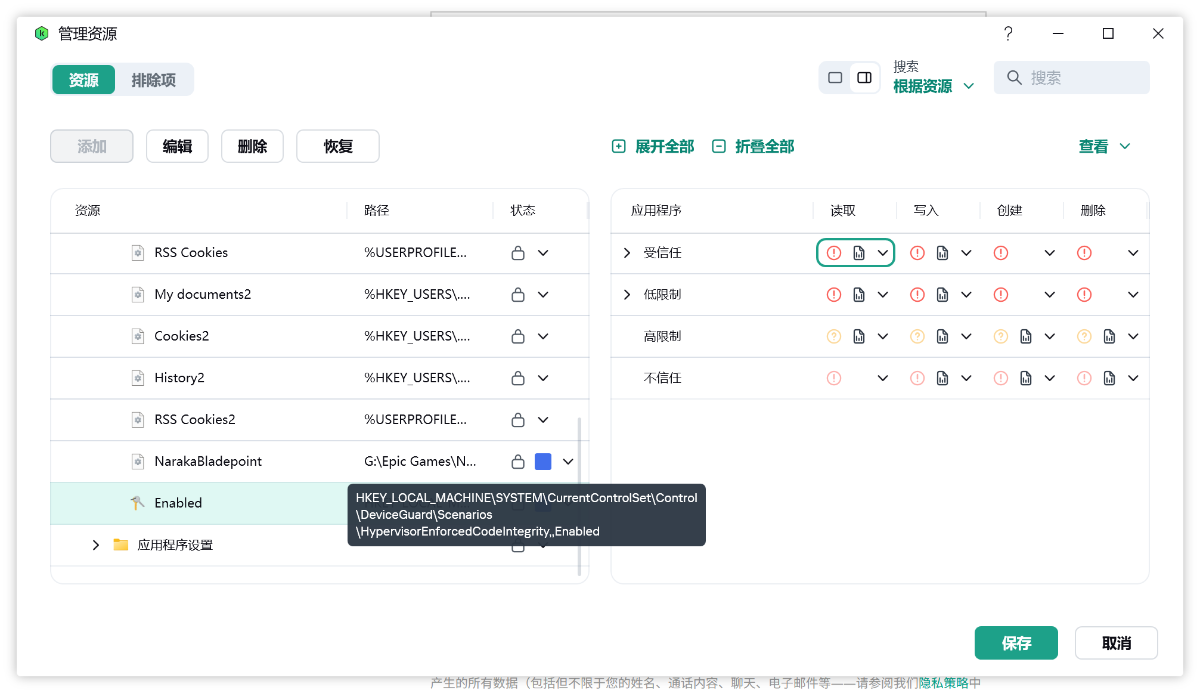The height and width of the screenshot is (693, 1200).
Task: Click the create prompt icon for 高限制
Action: pos(1001,337)
